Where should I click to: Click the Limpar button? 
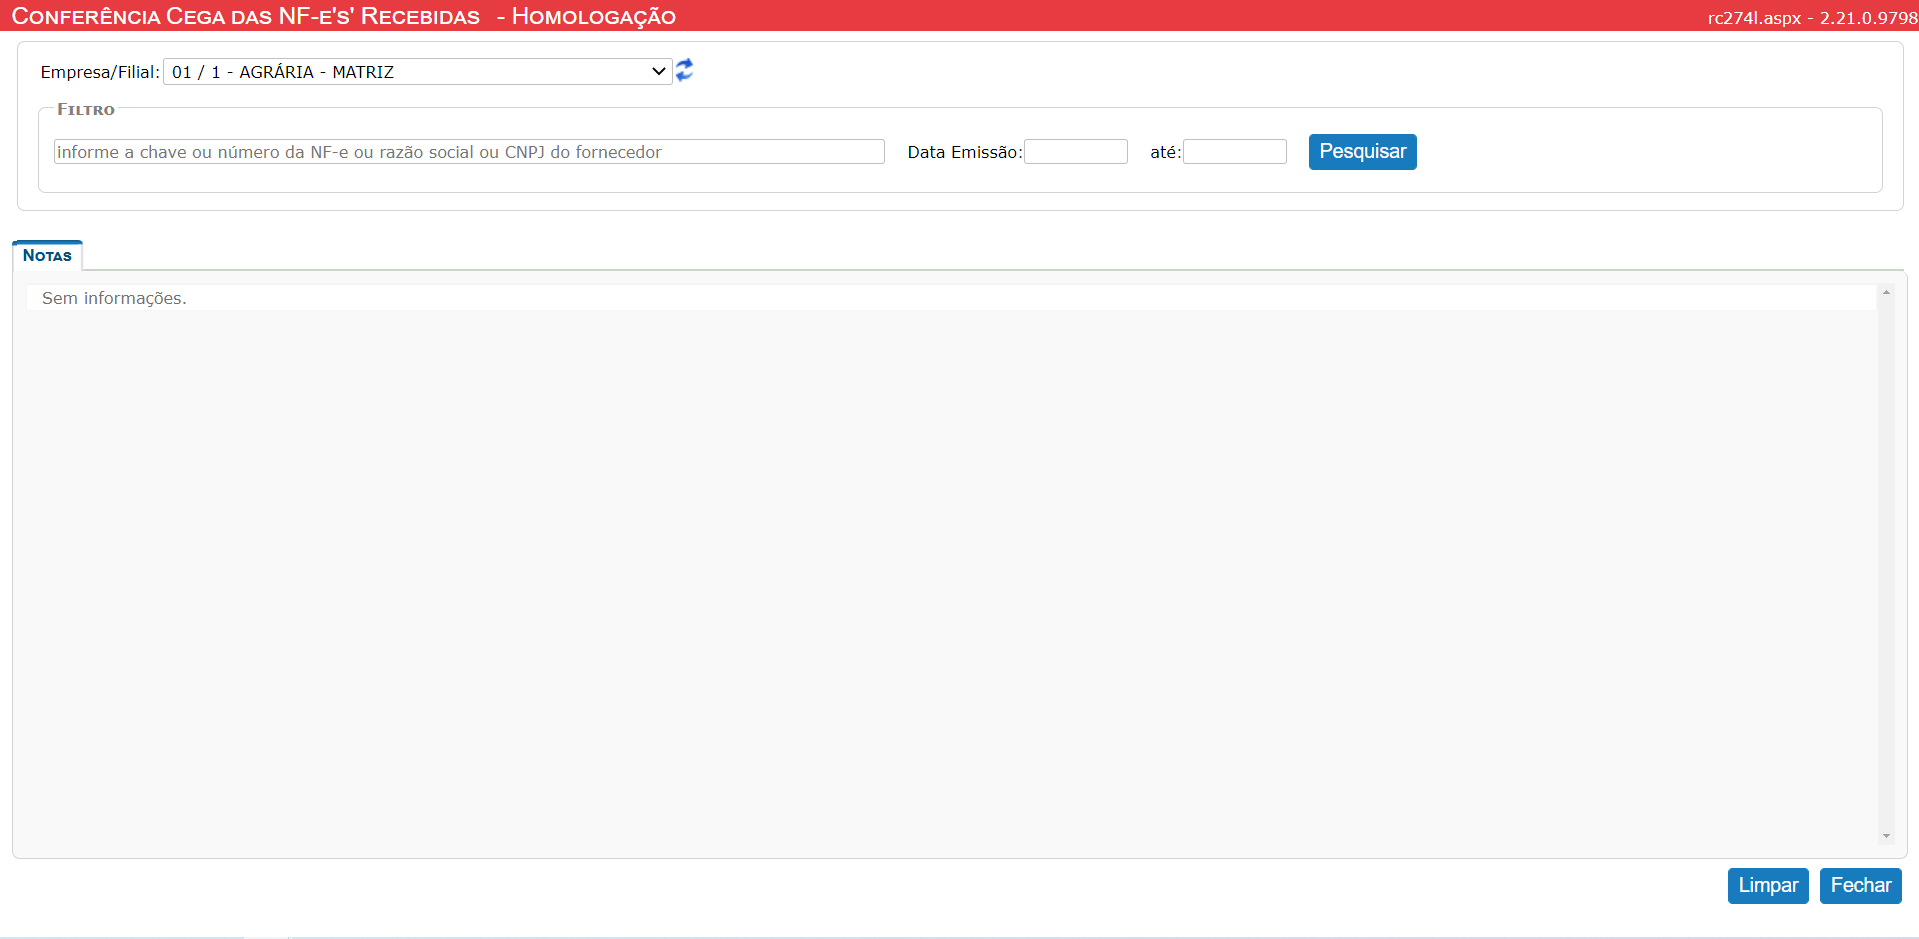point(1768,886)
